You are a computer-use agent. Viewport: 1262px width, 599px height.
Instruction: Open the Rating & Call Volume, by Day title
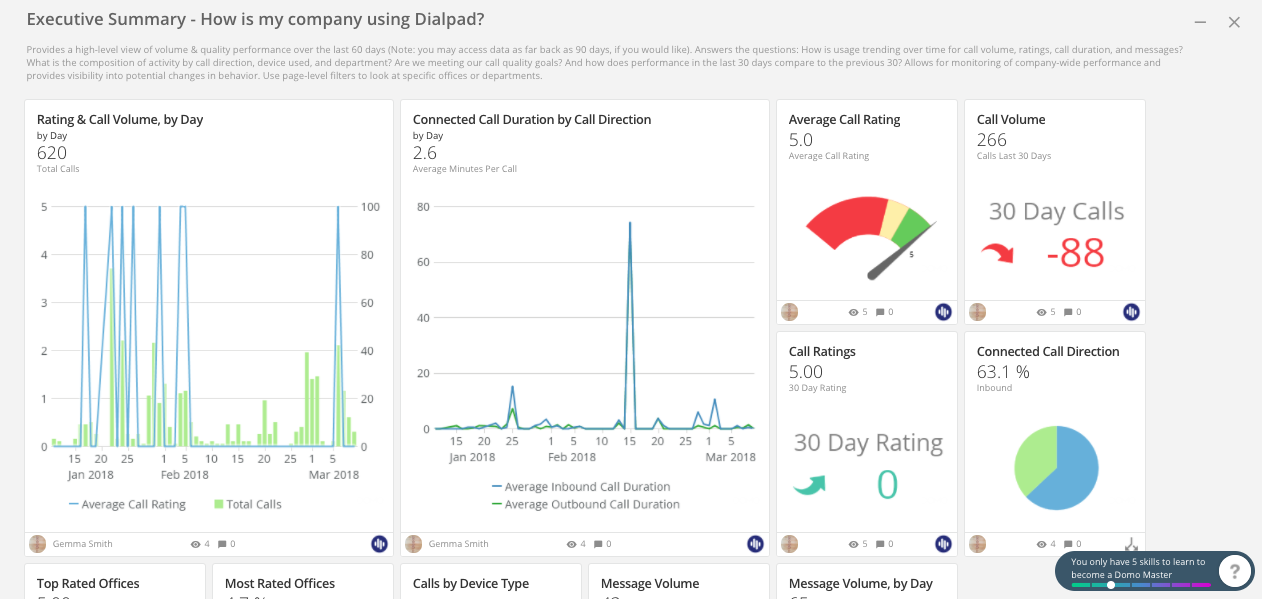pos(120,119)
